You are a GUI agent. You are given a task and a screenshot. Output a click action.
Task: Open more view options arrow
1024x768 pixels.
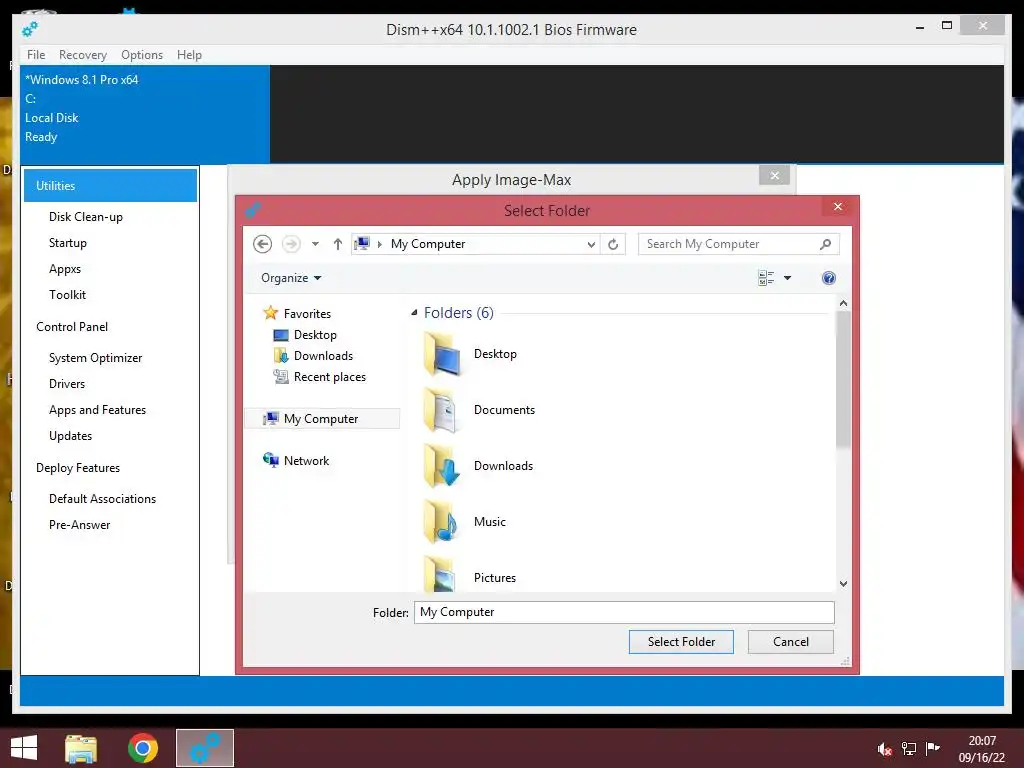788,278
